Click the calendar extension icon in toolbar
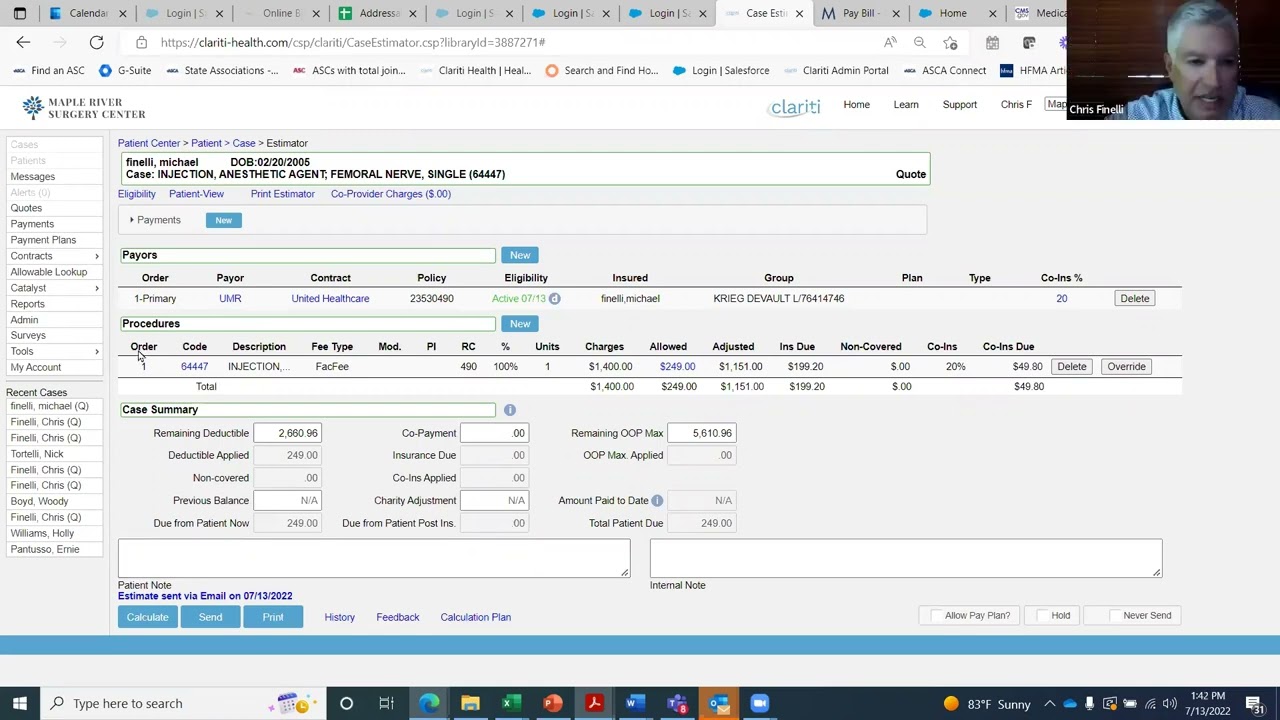Screen dimensions: 1280x720 pyautogui.click(x=992, y=42)
